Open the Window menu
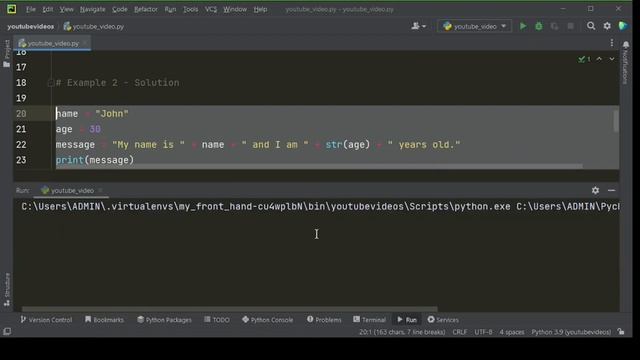 click(235, 9)
